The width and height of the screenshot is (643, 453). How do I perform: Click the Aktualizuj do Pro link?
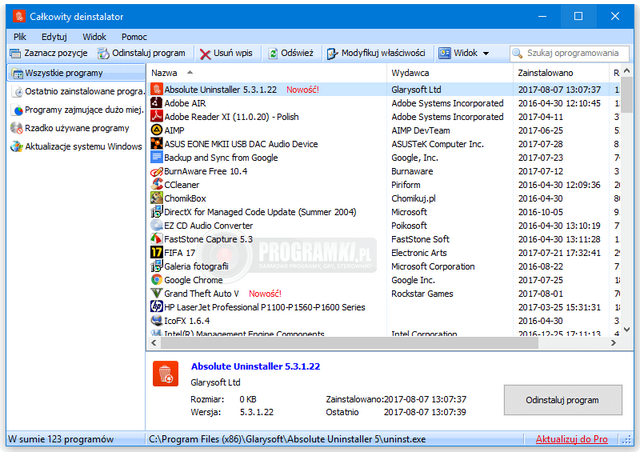click(572, 439)
